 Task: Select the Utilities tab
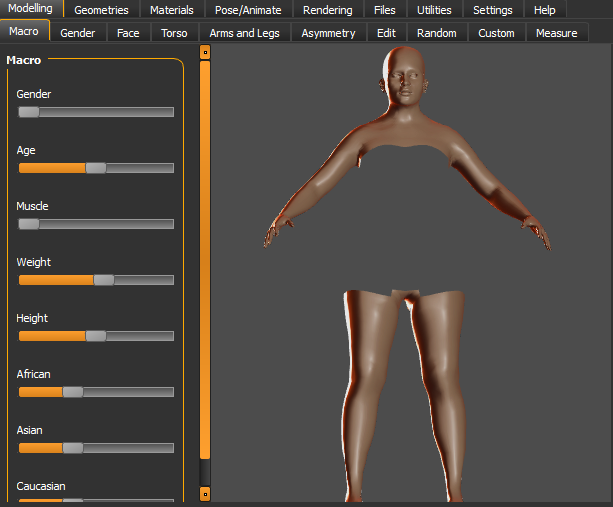point(434,10)
